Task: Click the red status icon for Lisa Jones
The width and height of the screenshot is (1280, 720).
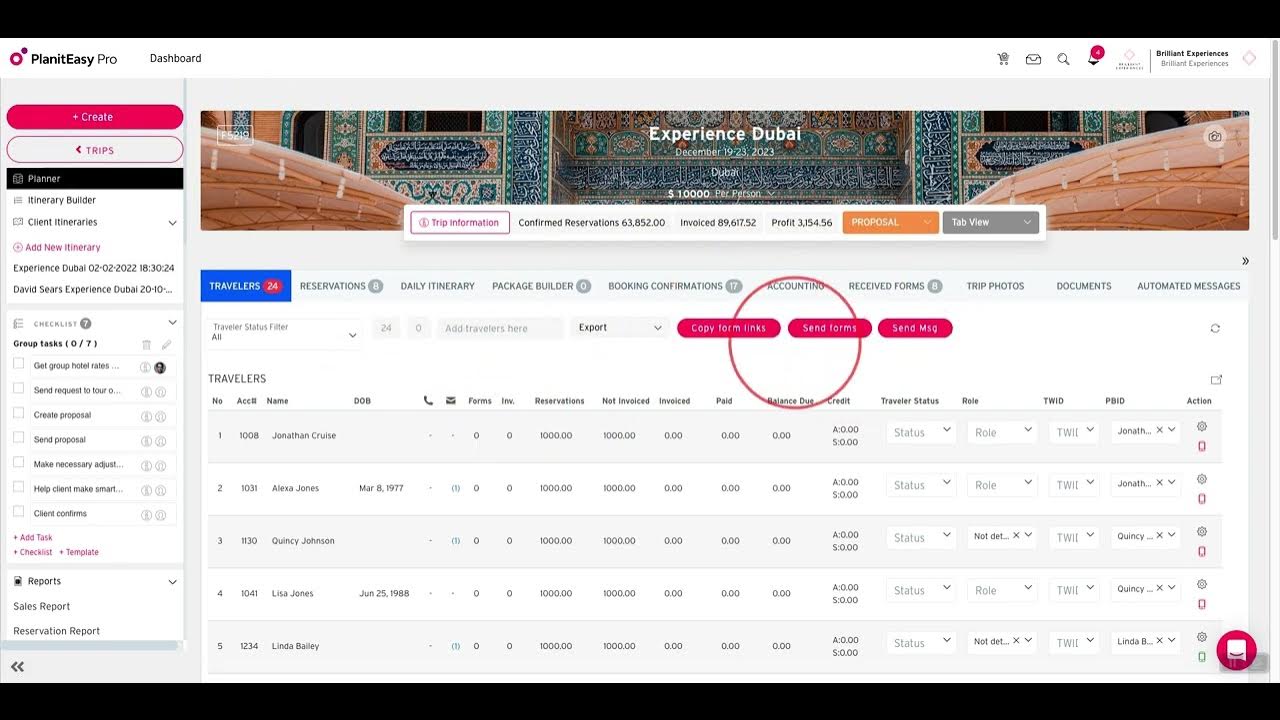Action: click(x=1202, y=604)
